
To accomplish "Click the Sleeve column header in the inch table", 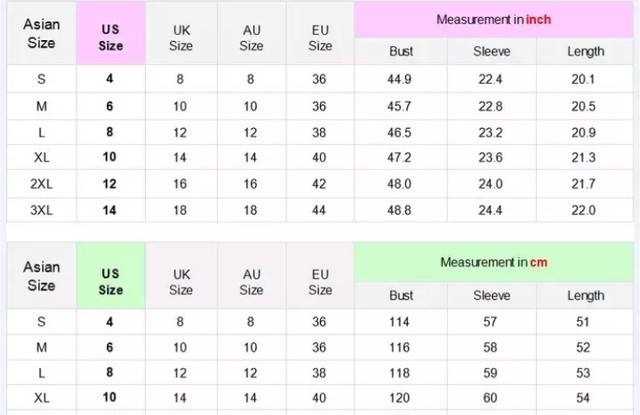I will (491, 51).
